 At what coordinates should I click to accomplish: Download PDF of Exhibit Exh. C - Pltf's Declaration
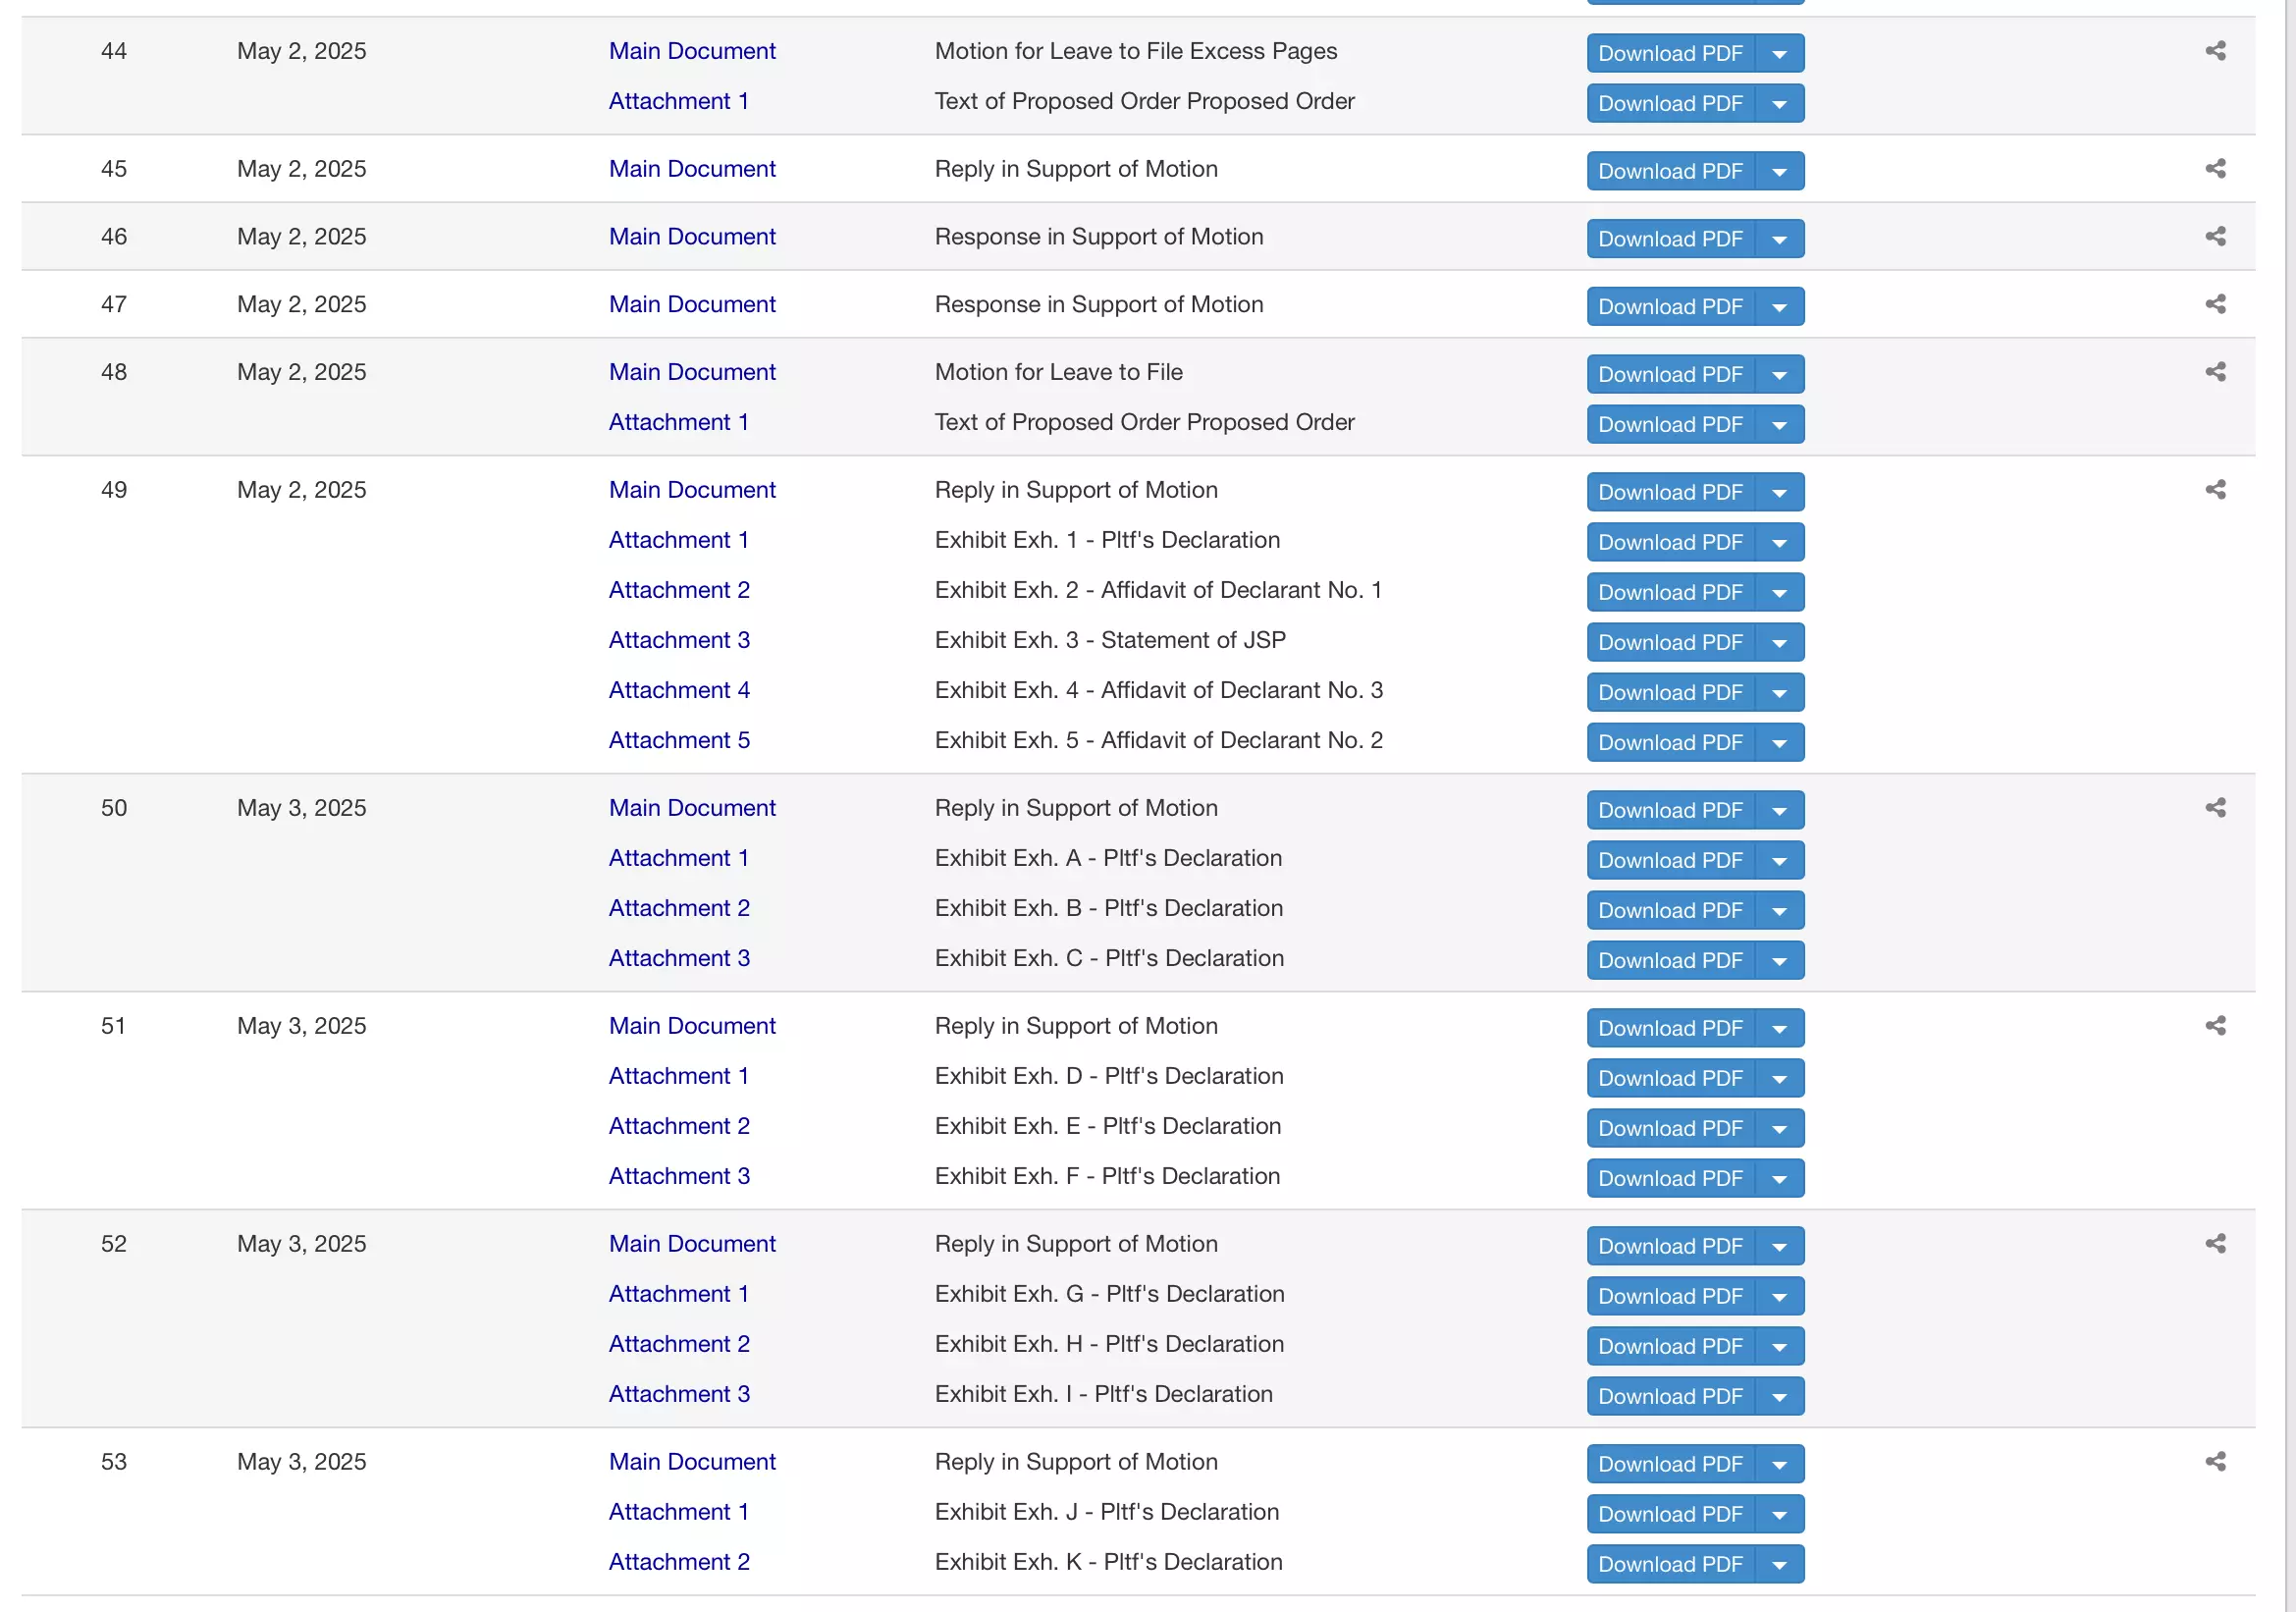[1670, 961]
